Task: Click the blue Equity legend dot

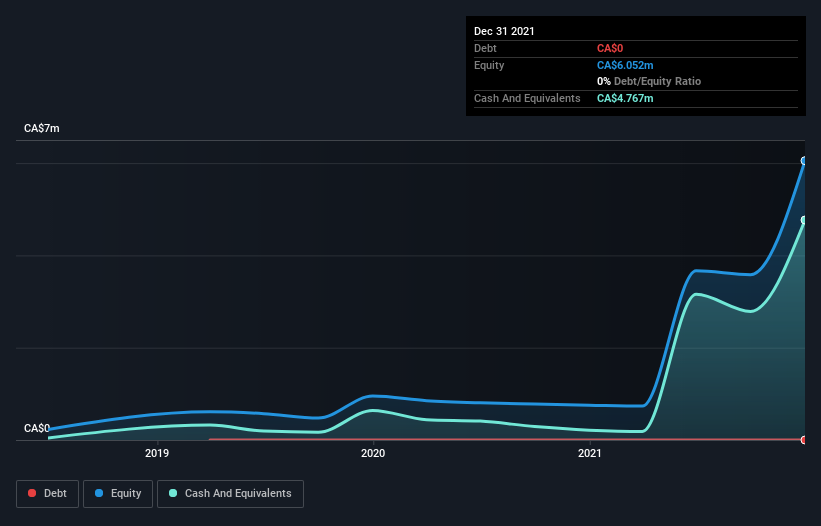Action: tap(99, 493)
